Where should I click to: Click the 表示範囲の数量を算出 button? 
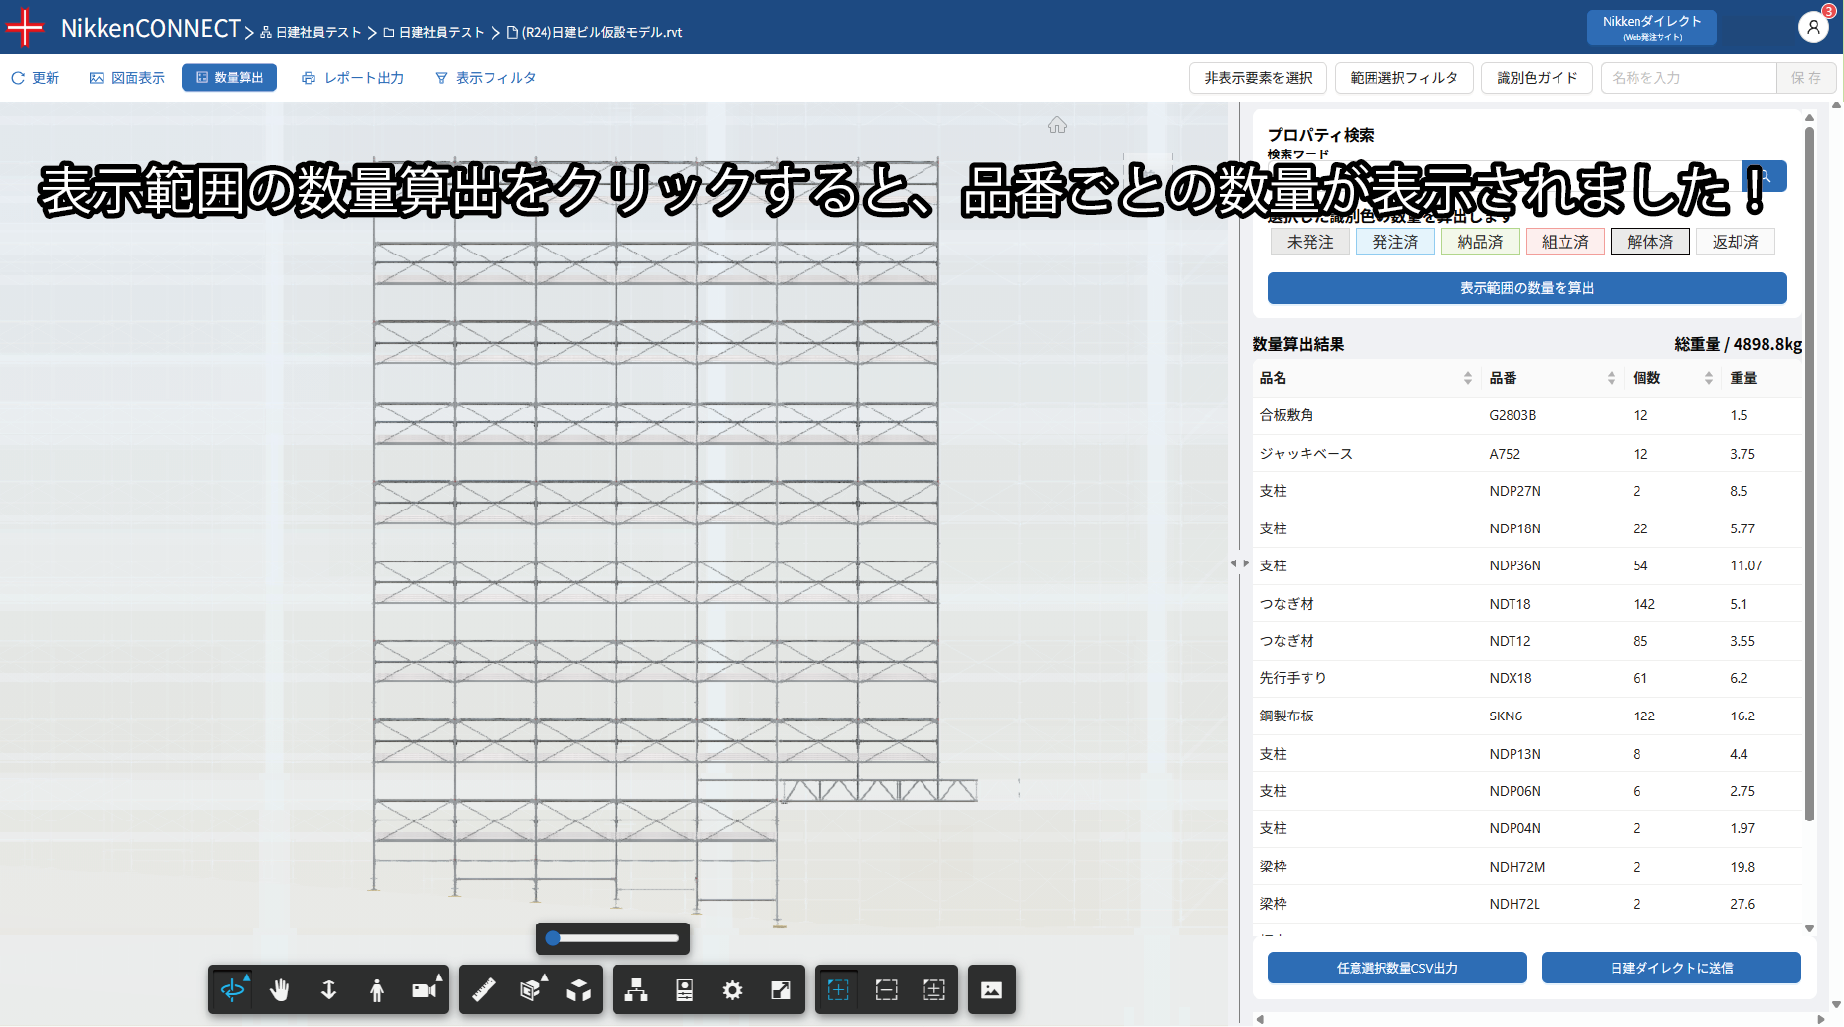coord(1526,288)
